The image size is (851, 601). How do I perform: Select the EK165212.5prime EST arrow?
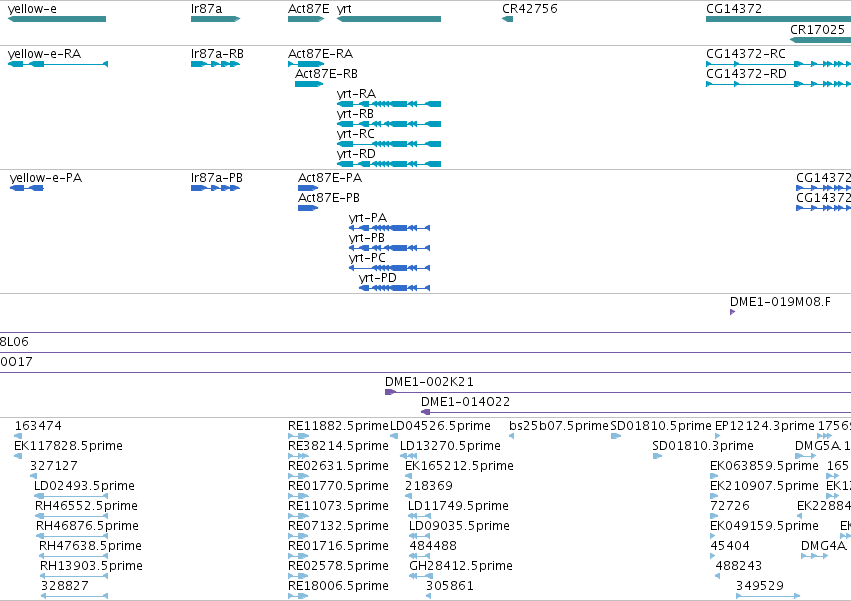[x=409, y=476]
